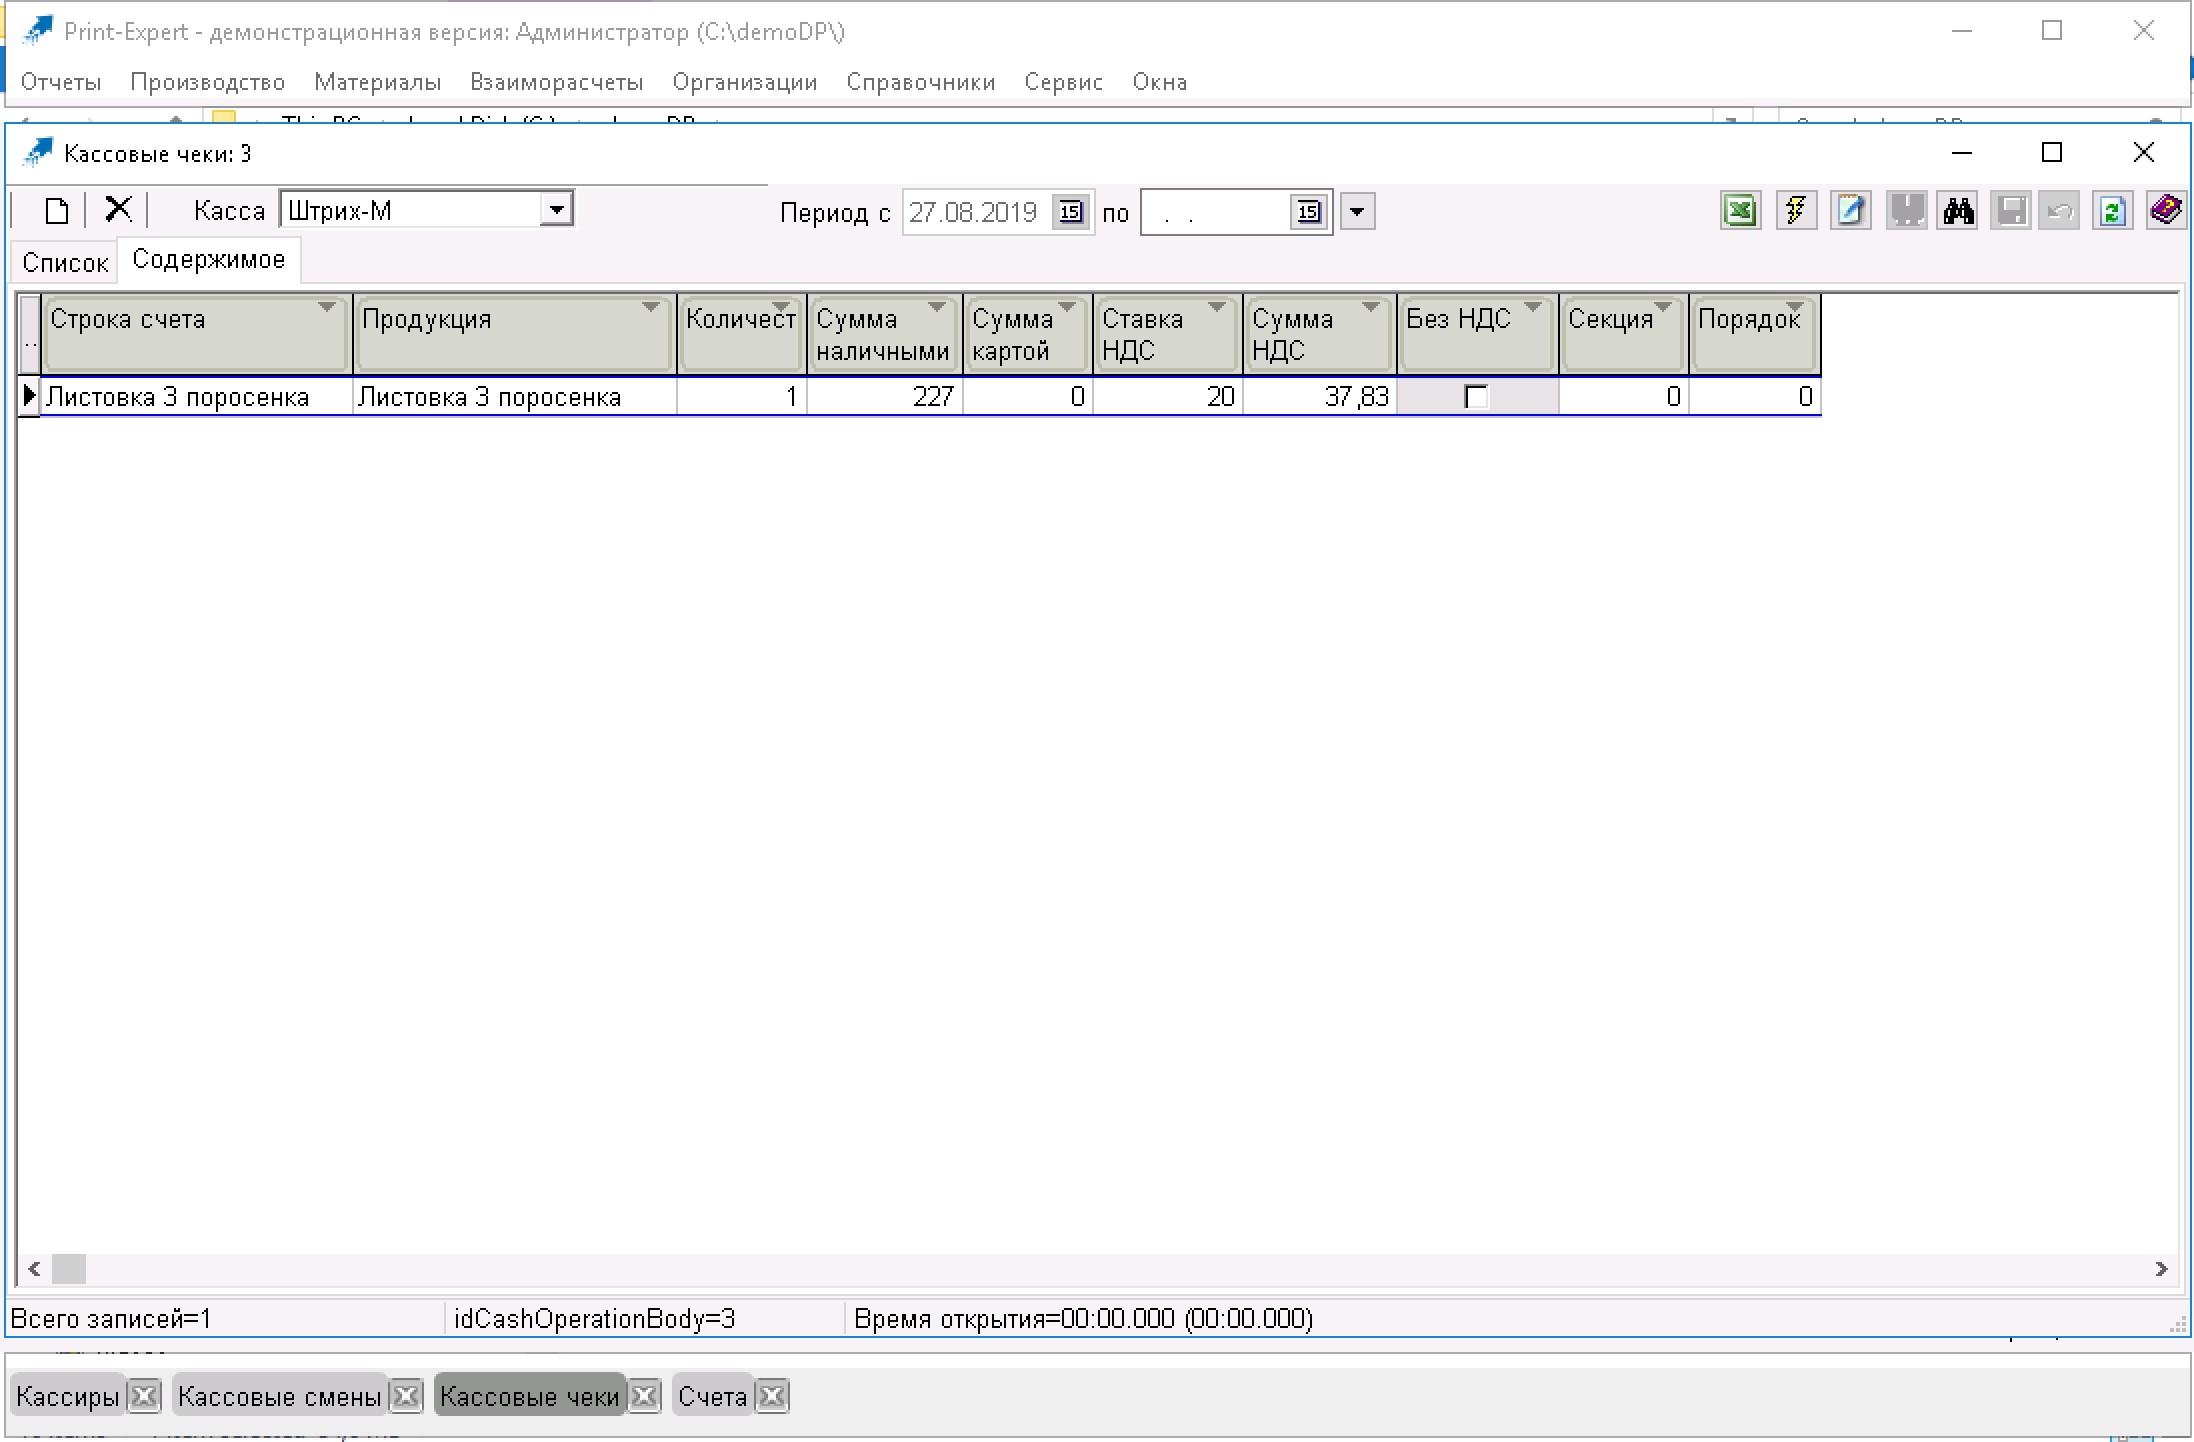
Task: Switch to the Счета window
Action: (x=713, y=1396)
